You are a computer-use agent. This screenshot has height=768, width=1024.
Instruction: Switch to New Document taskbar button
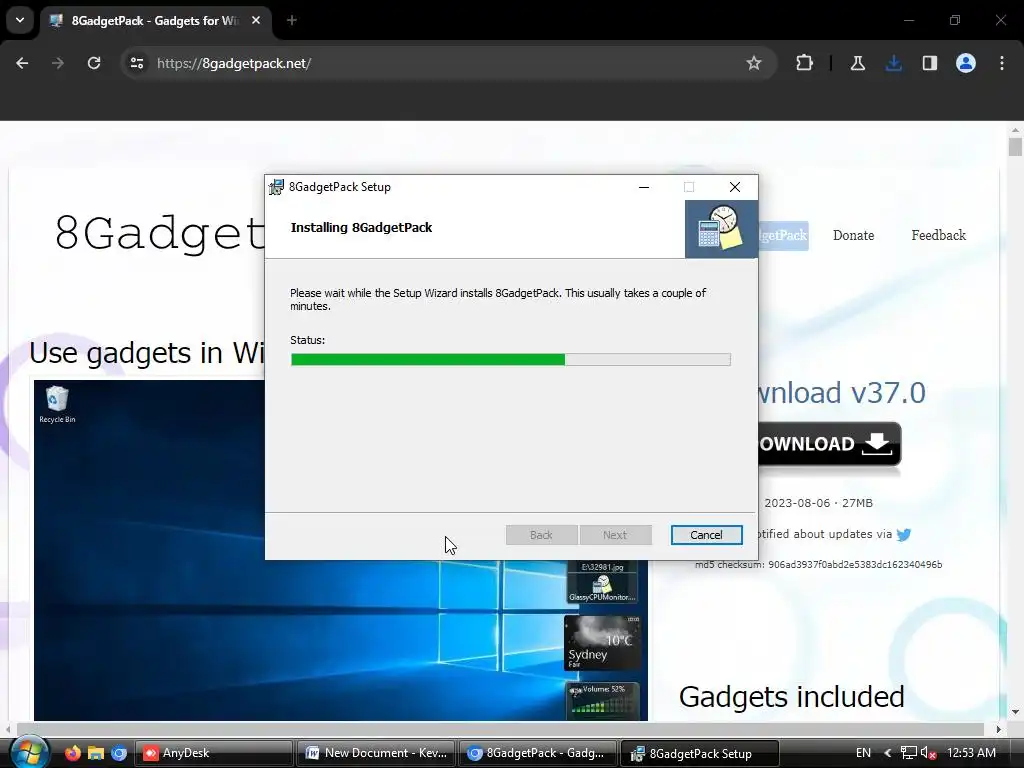coord(376,753)
